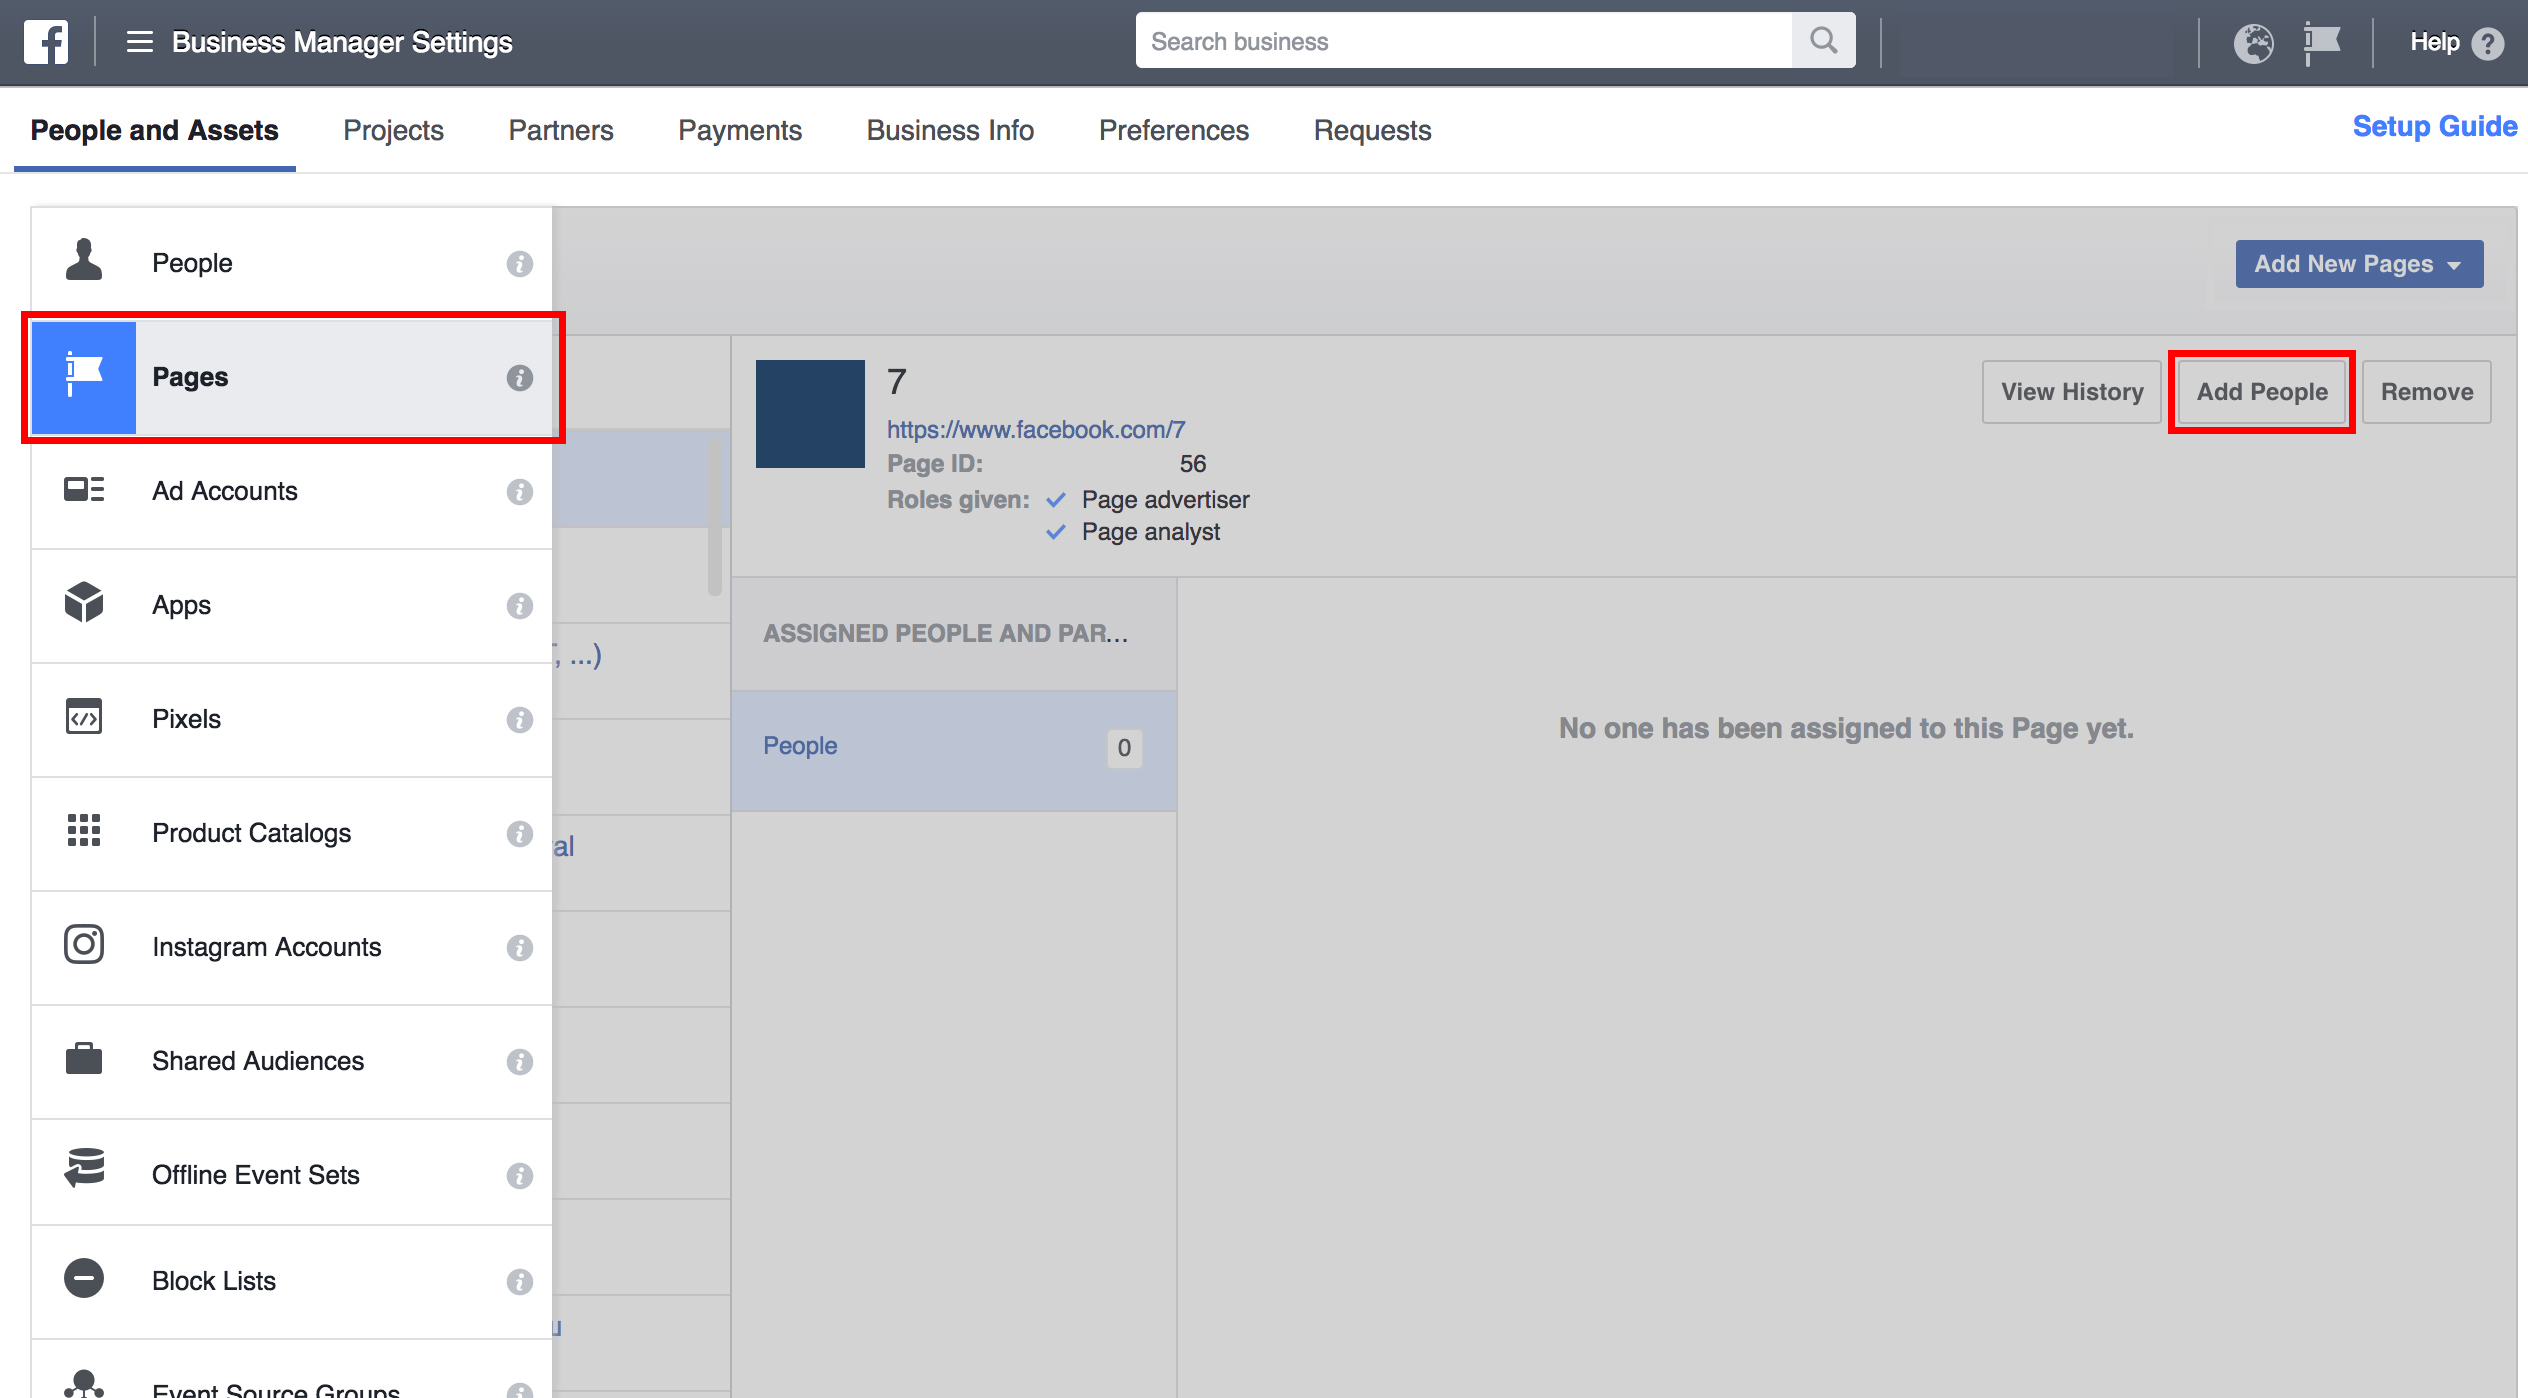Click the Instagram Accounts camera icon
Screen dimensions: 2528x1398
point(84,944)
